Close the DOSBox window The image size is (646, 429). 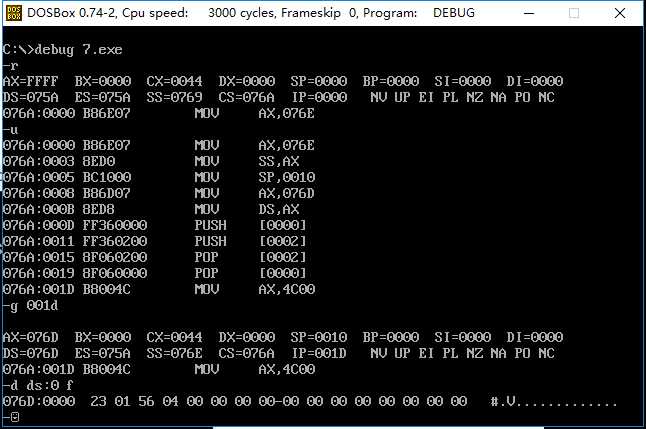click(620, 13)
